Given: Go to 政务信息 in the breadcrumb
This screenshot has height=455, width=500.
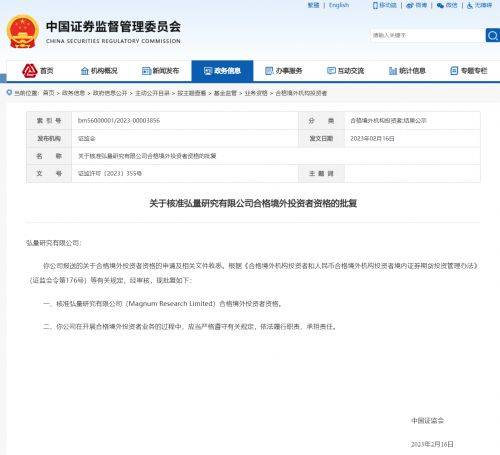Looking at the screenshot, I should [x=73, y=93].
